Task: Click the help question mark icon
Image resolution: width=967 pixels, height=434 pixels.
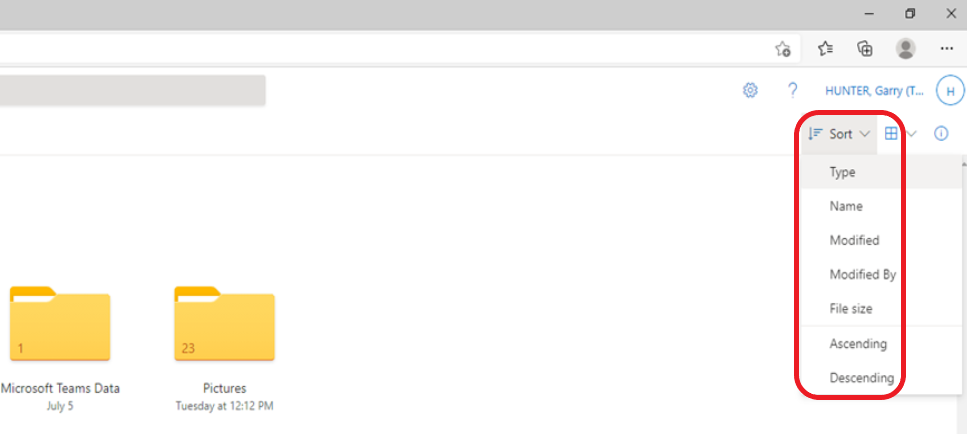Action: [x=793, y=91]
